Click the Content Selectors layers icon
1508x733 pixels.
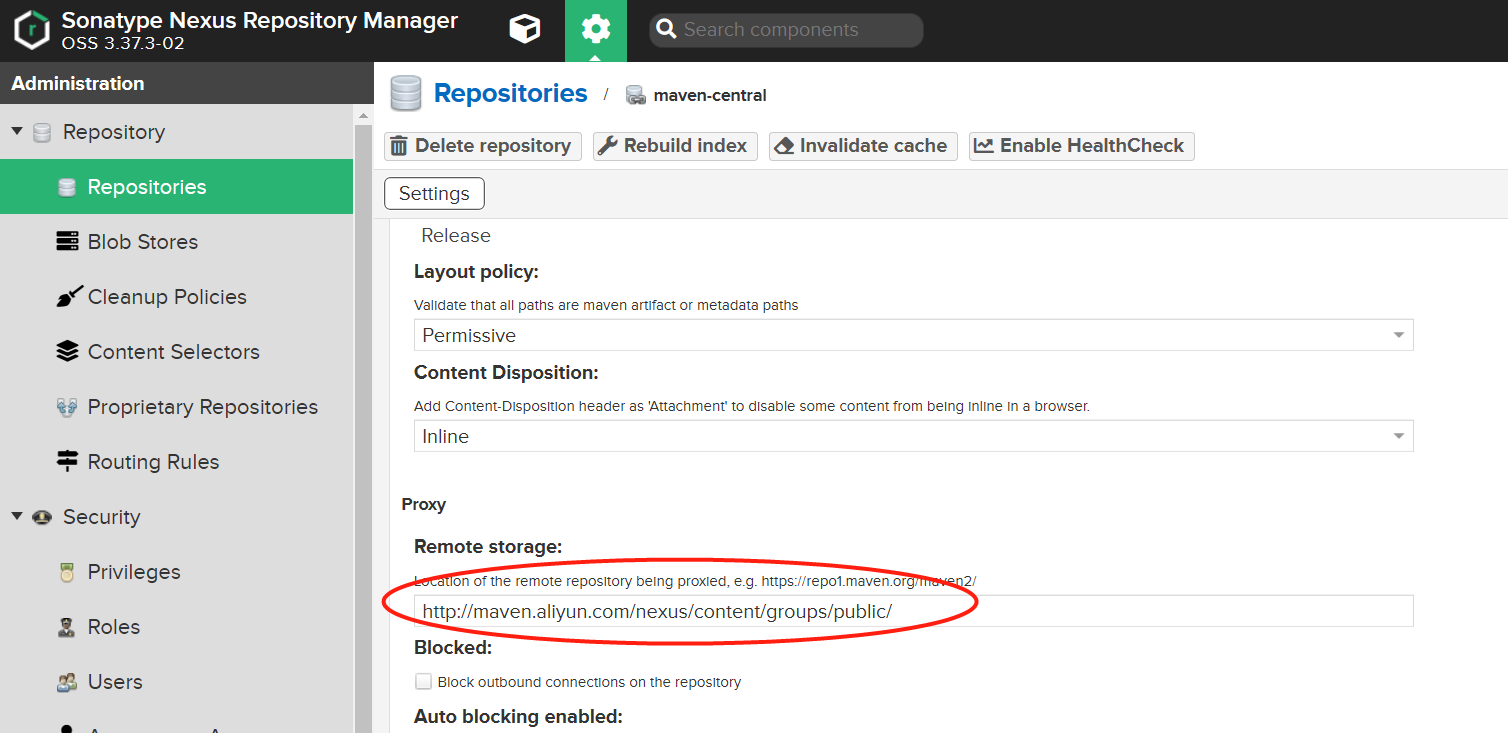(67, 352)
